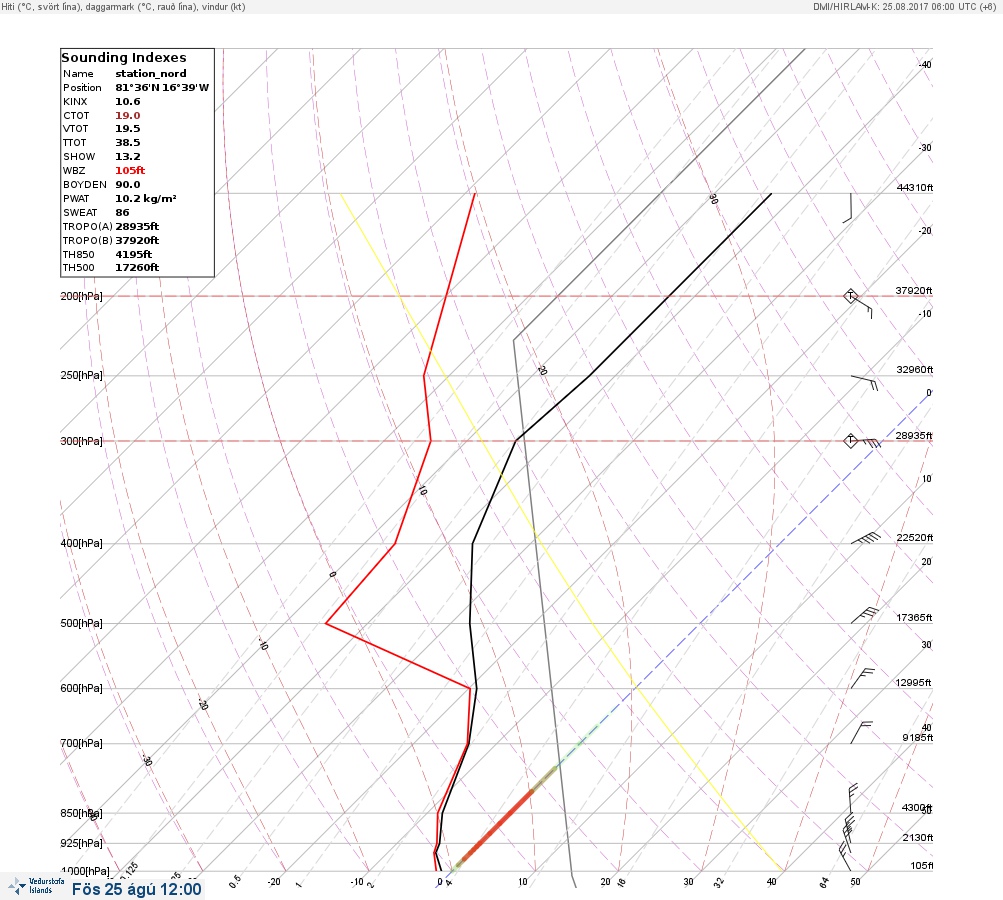Click the 'Hiti (°C, svört lína)' header caption
The width and height of the screenshot is (1003, 900).
[42, 6]
